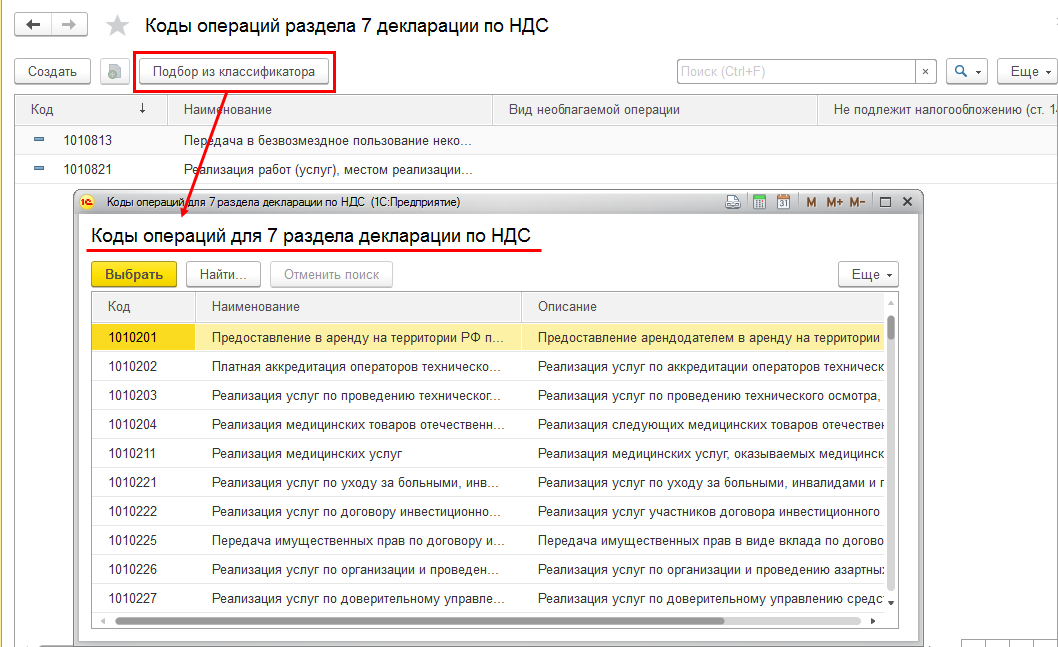The height and width of the screenshot is (647, 1058).
Task: Click the scroll left arrow in dialog list
Action: [x=103, y=621]
